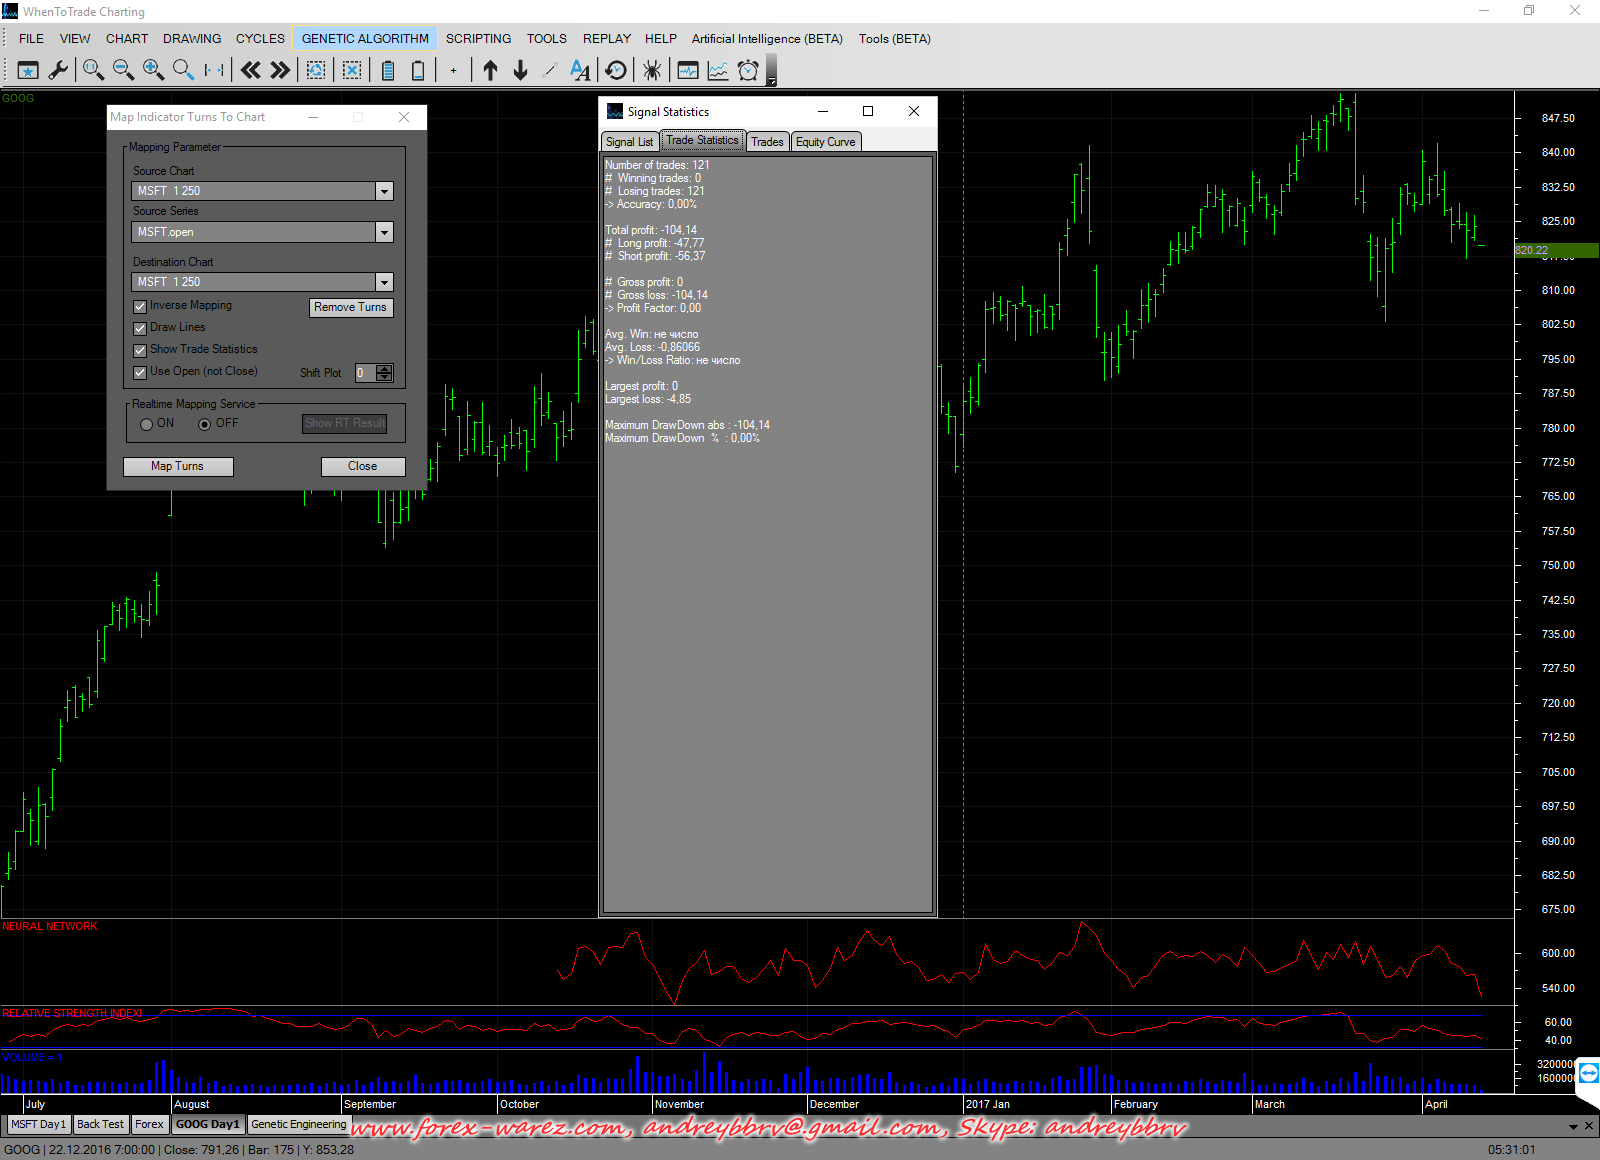Open the CYCLES menu
Viewport: 1600px width, 1160px height.
(260, 39)
